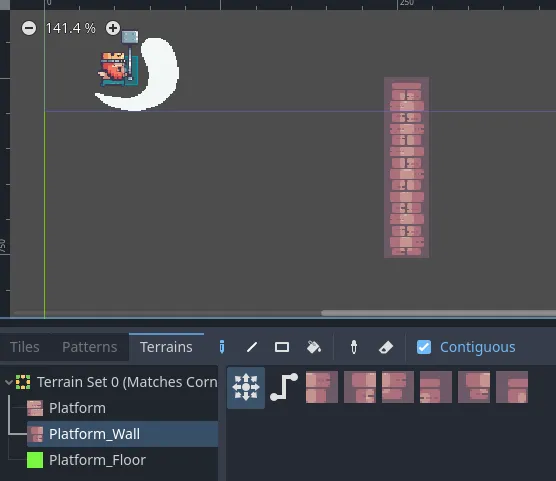Pick the first Platform_Wall tile thumbnail
The height and width of the screenshot is (481, 556).
click(x=322, y=387)
